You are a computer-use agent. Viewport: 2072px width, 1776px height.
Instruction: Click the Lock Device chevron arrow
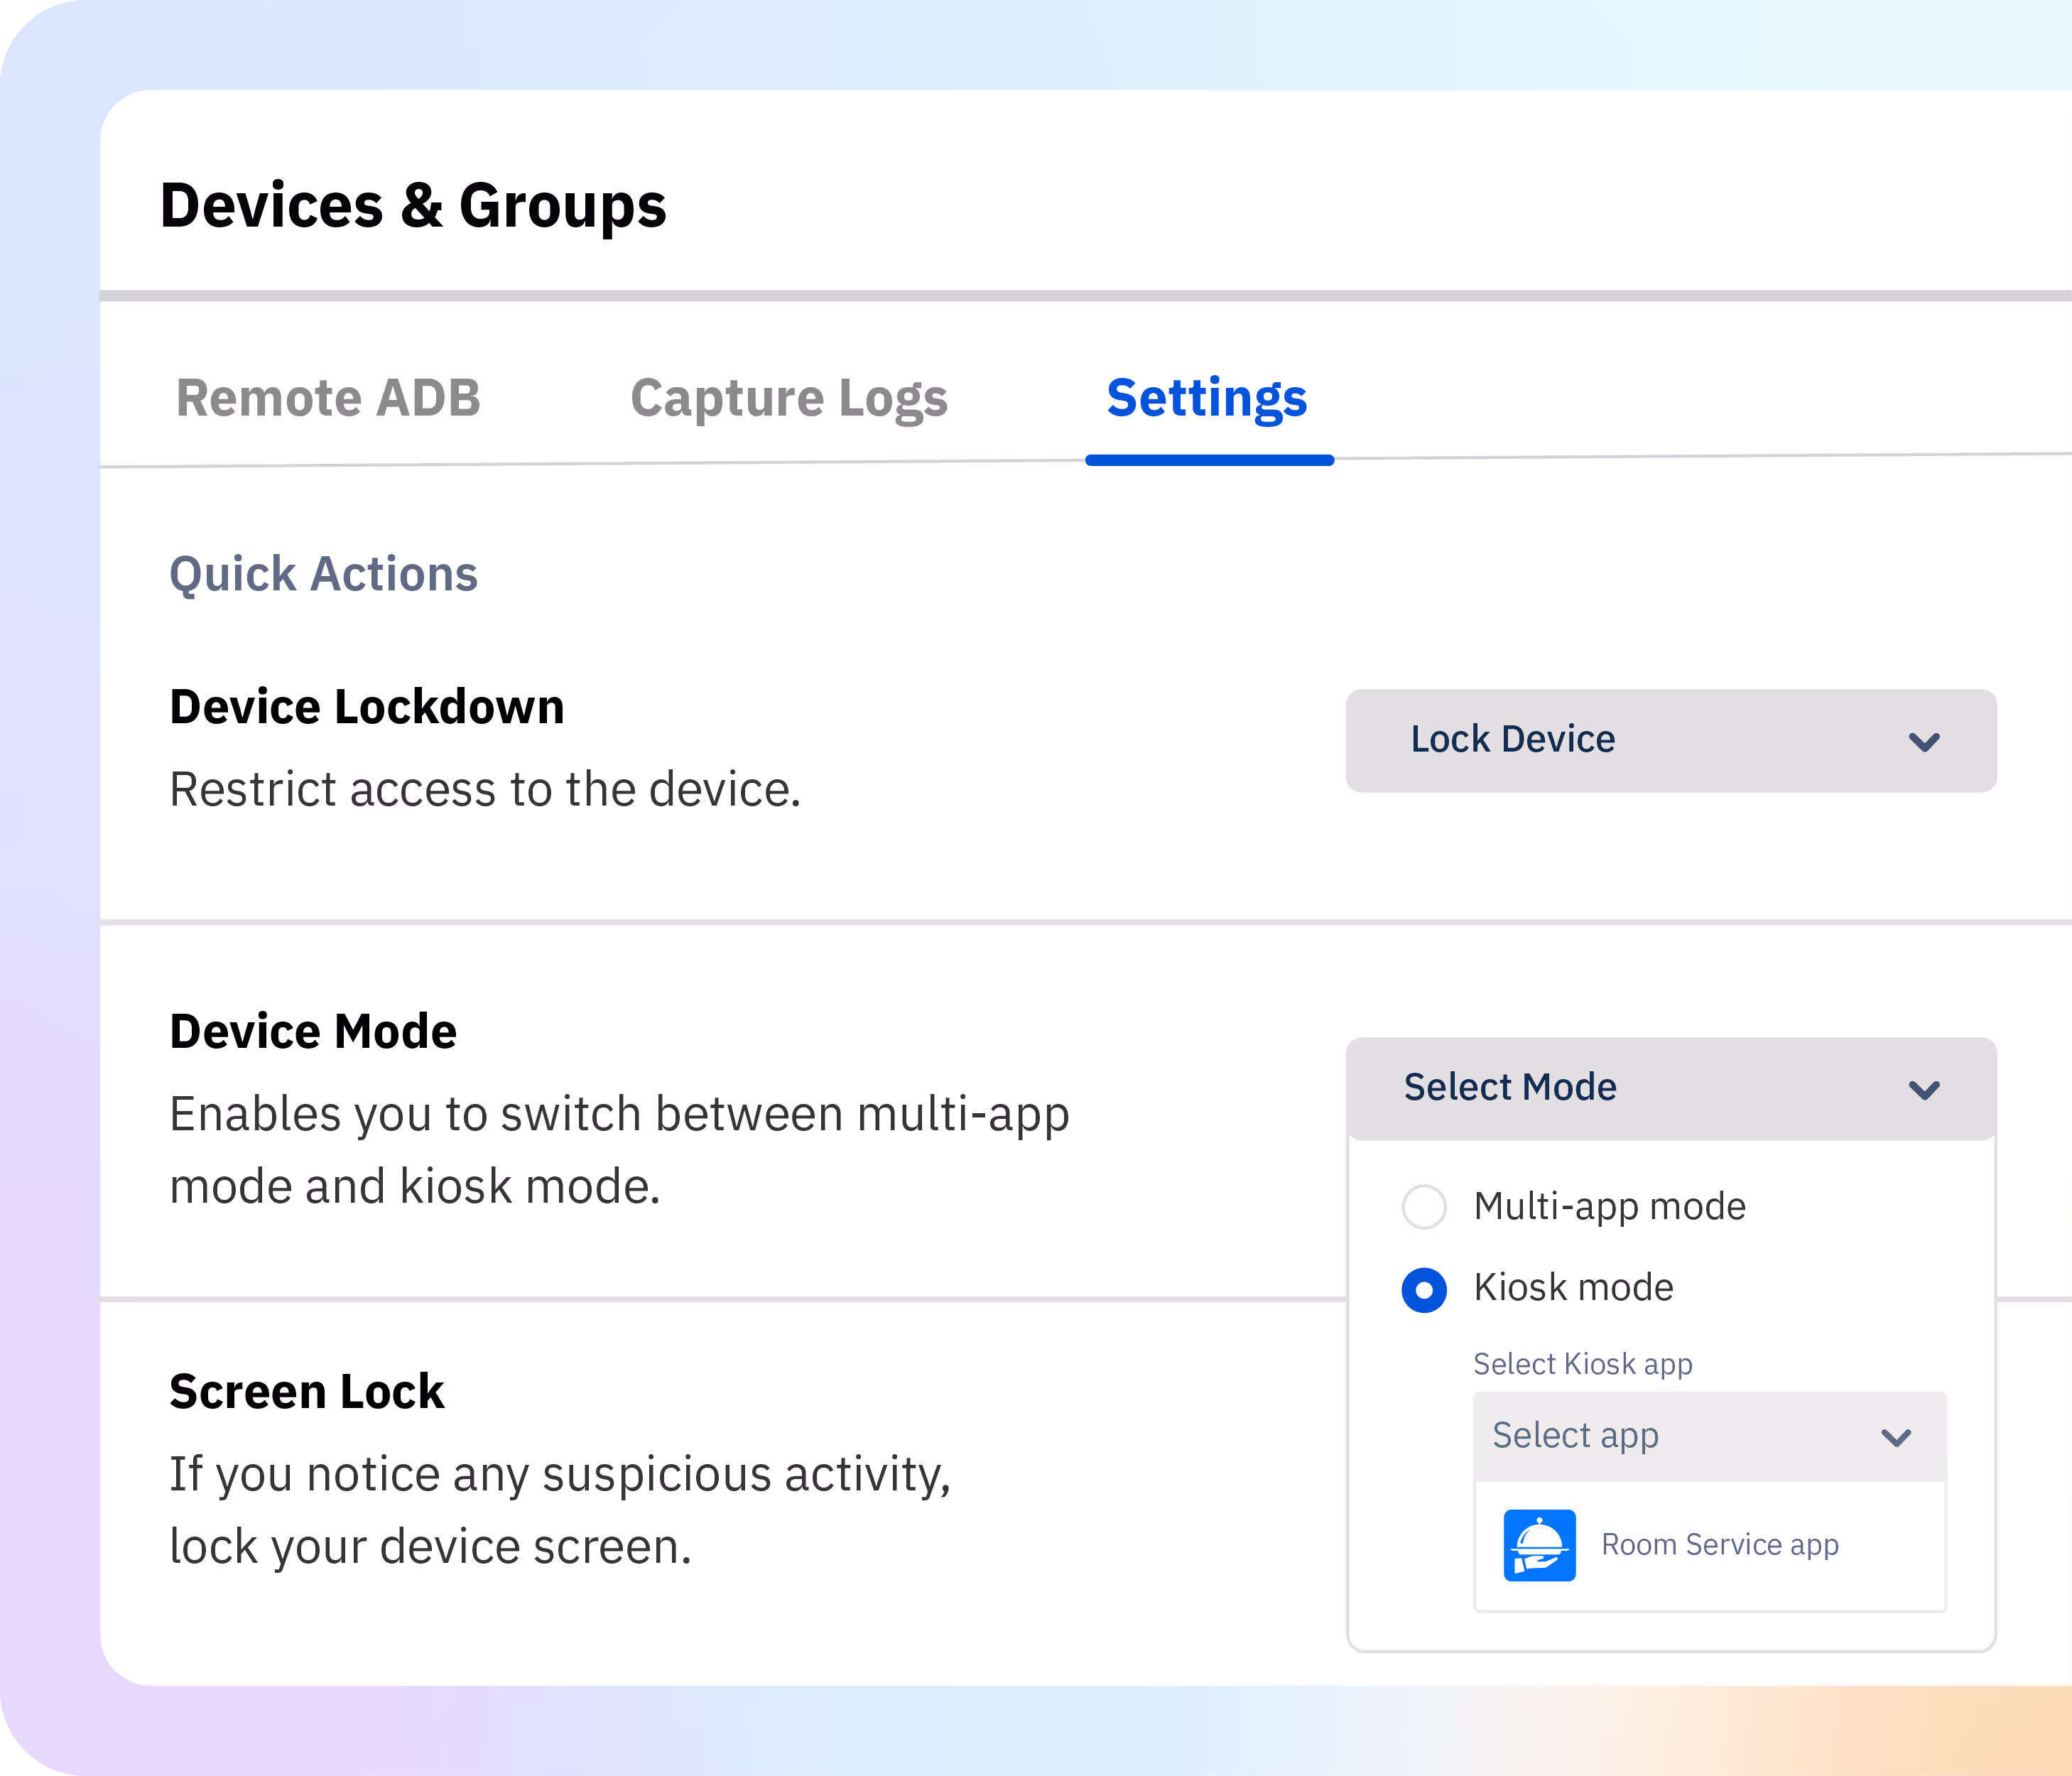(x=1924, y=742)
